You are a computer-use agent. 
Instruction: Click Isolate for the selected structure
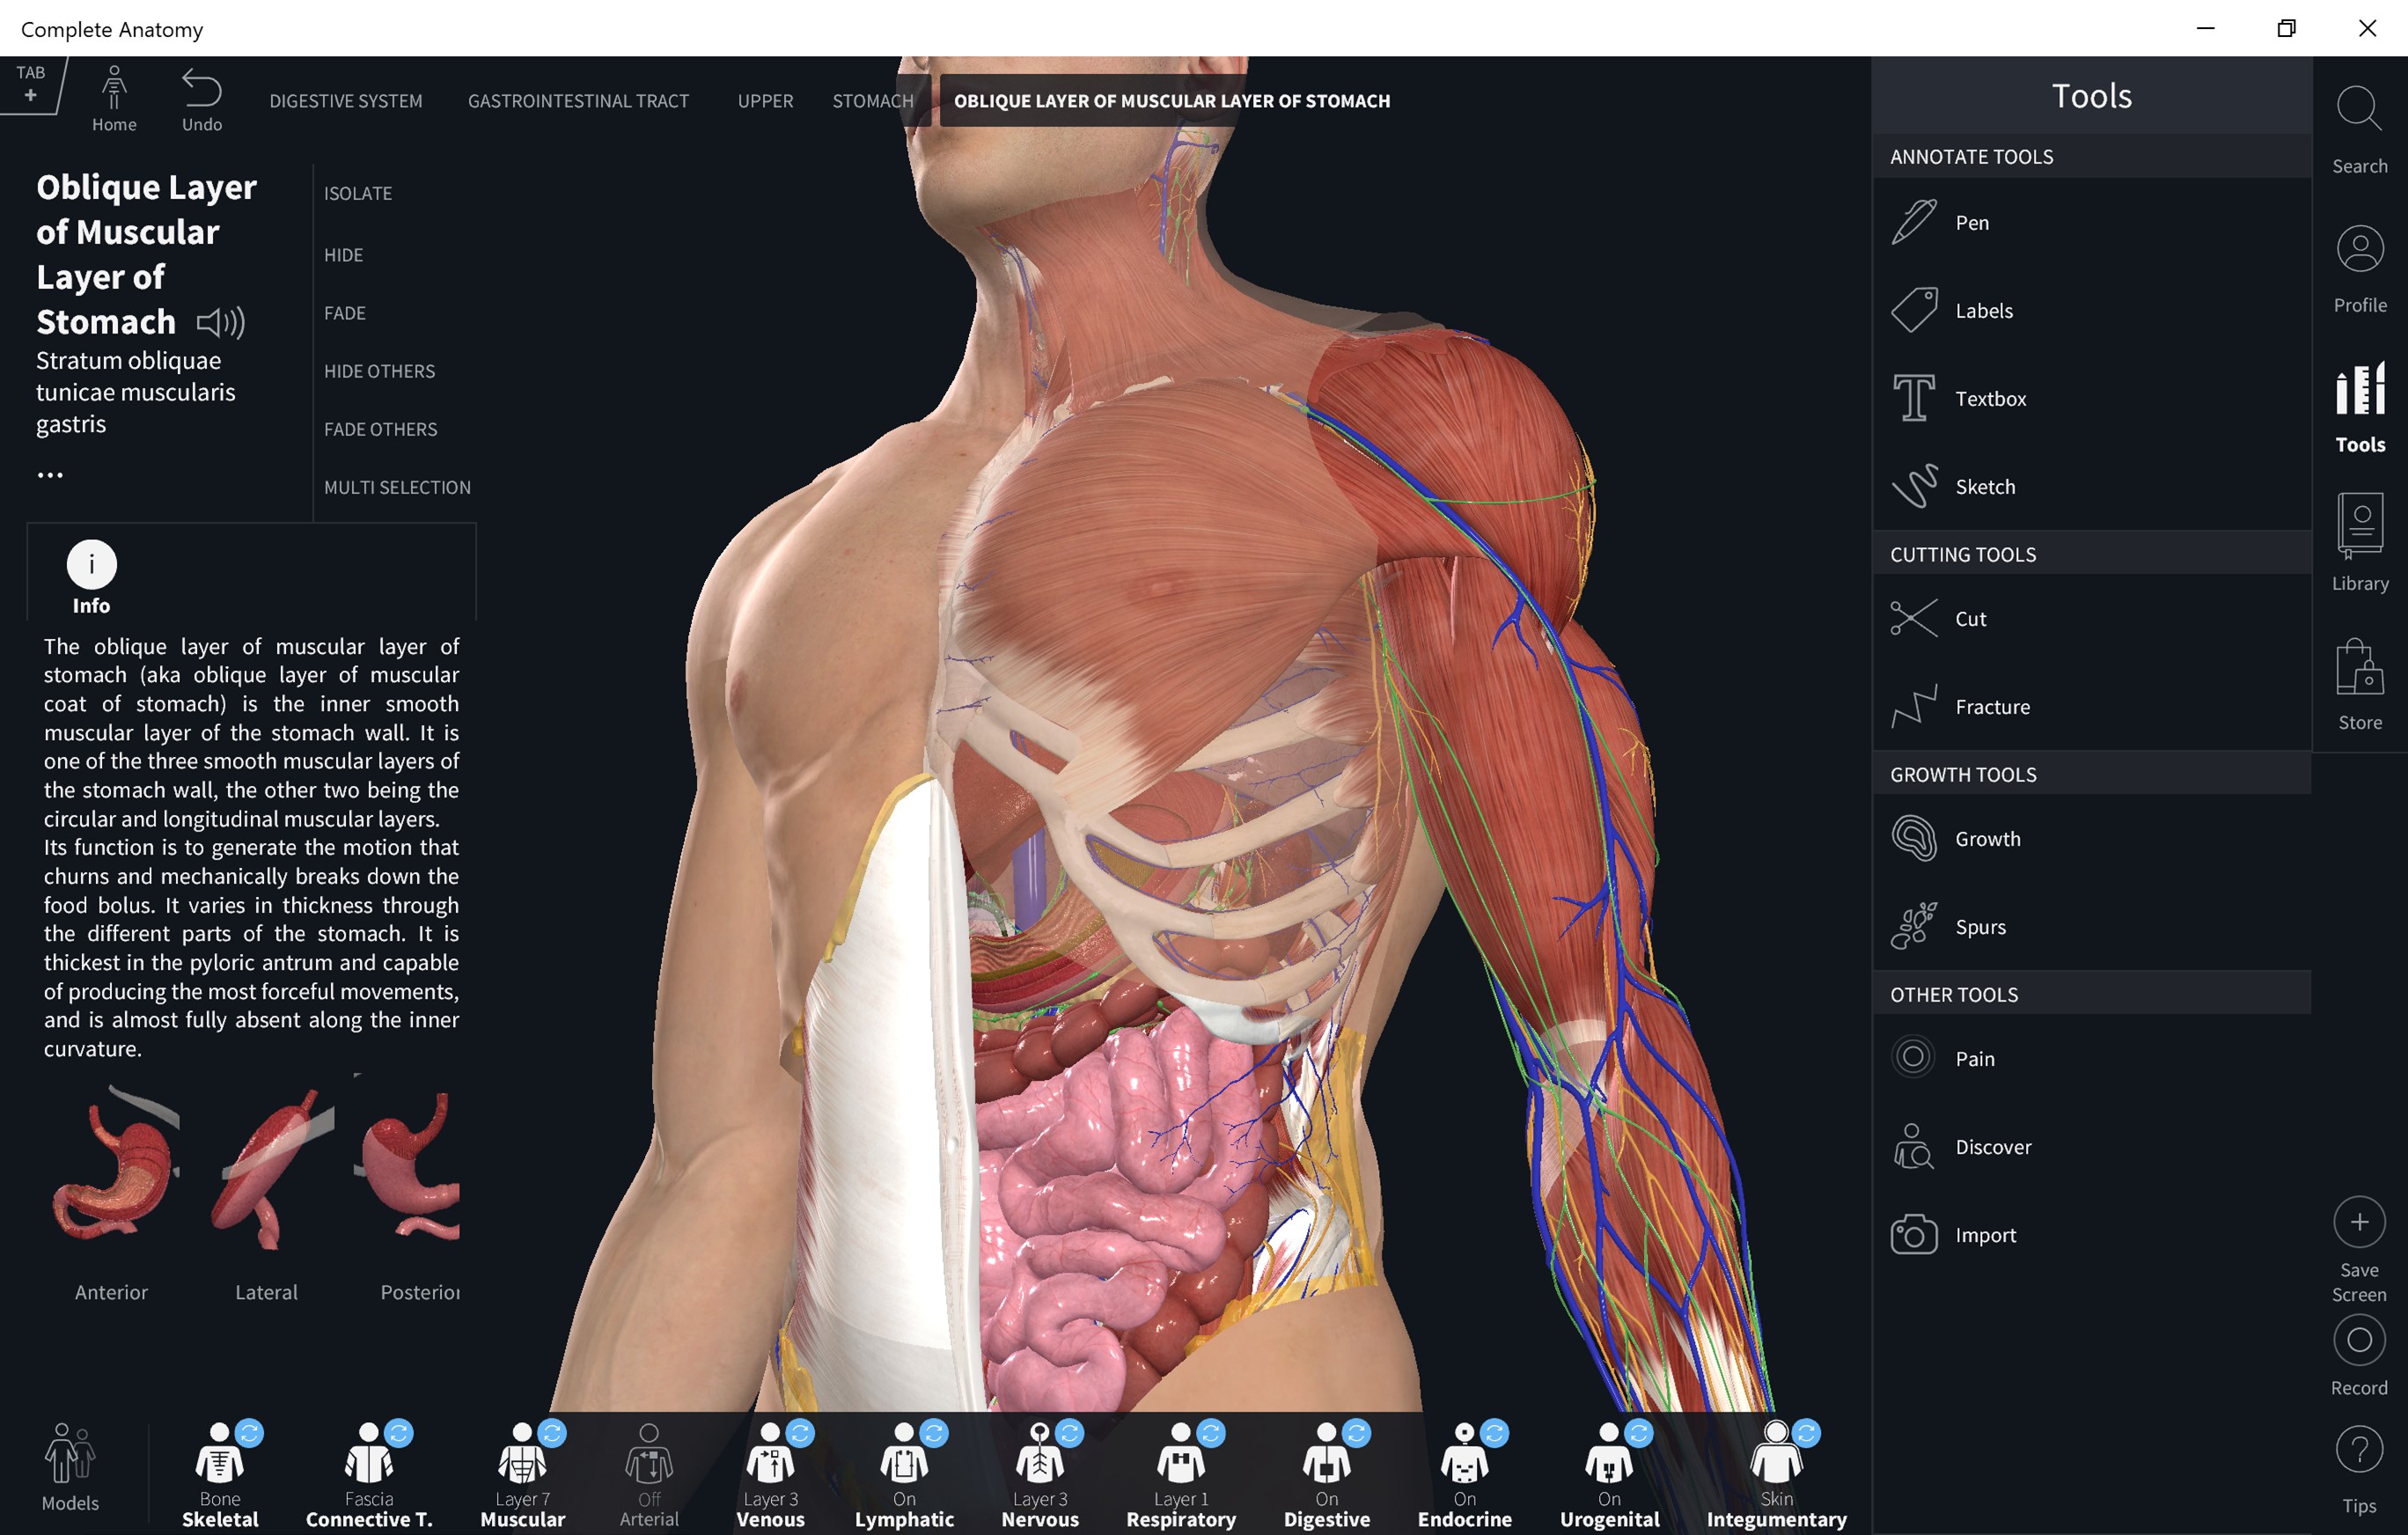[358, 193]
